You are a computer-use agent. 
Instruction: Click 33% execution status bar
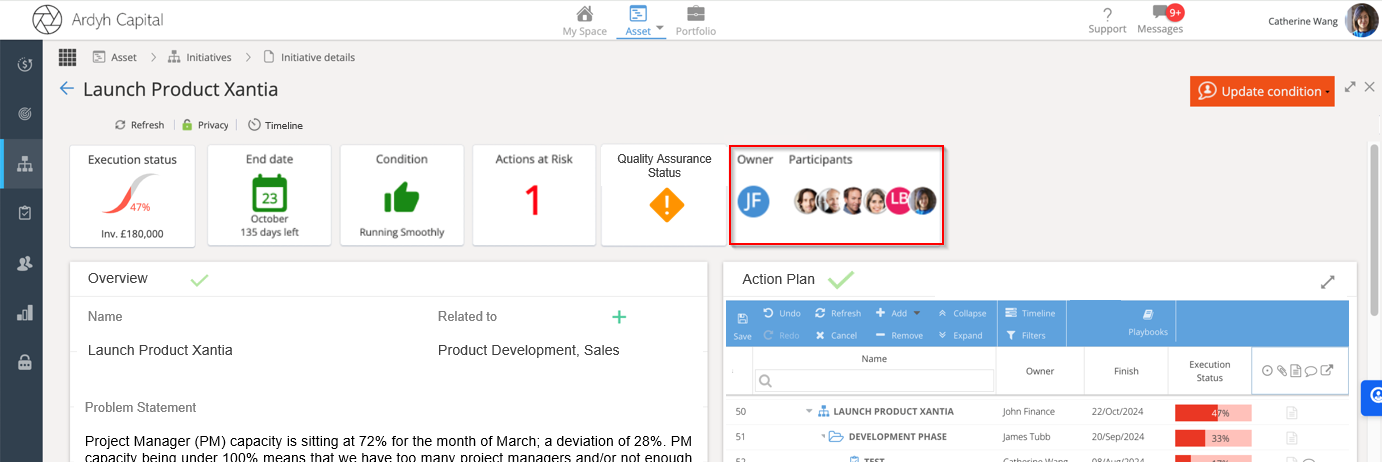point(1213,437)
